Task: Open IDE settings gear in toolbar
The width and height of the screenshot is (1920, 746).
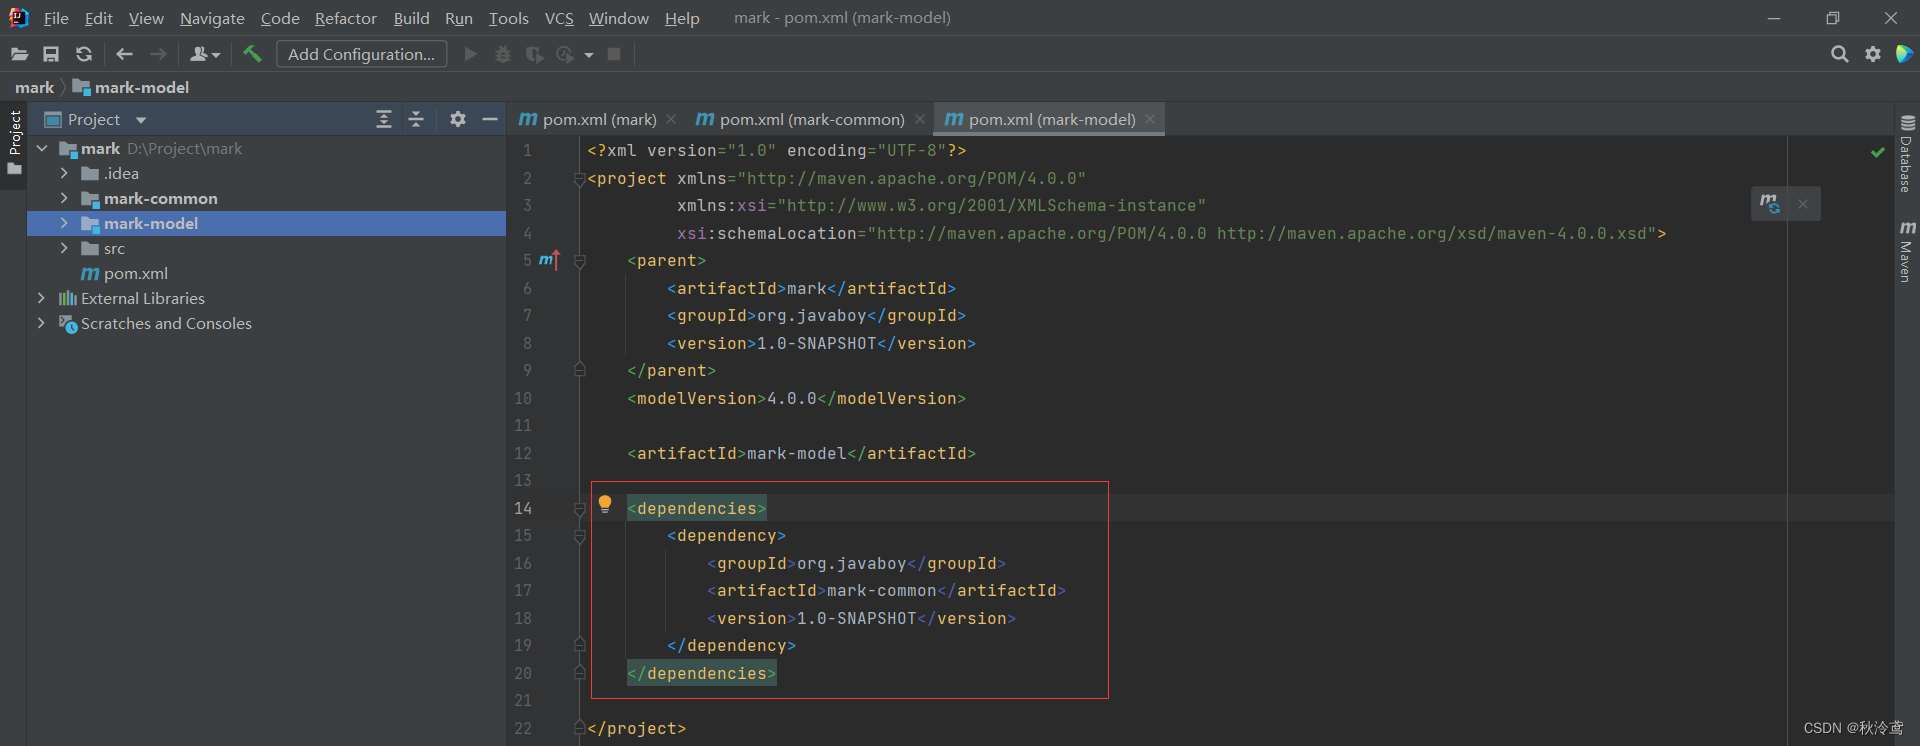Action: (x=1873, y=54)
